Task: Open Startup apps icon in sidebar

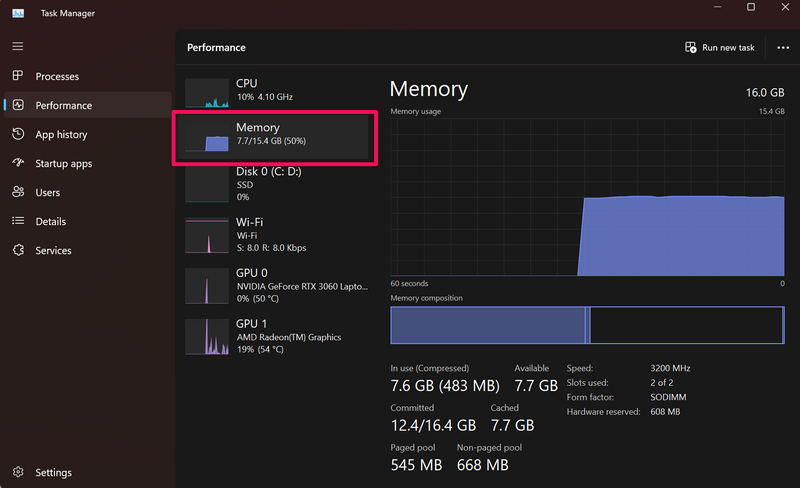Action: (x=18, y=163)
